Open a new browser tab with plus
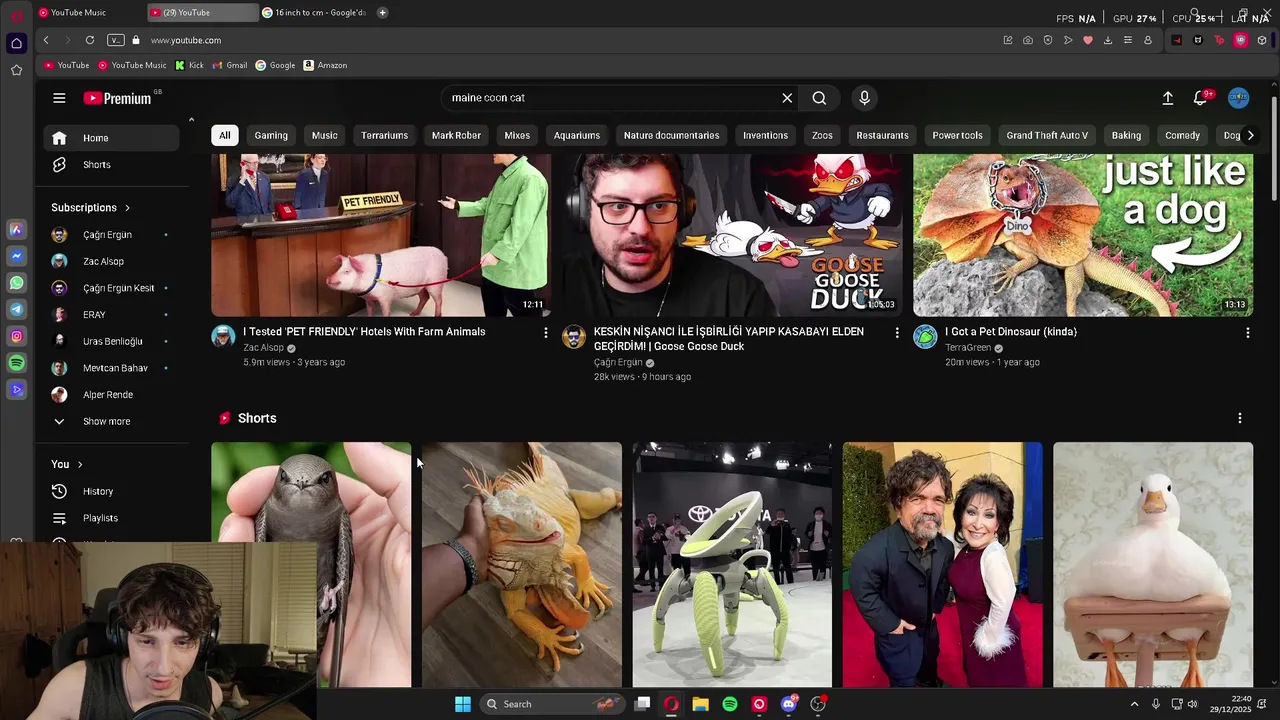1280x720 pixels. pyautogui.click(x=382, y=13)
